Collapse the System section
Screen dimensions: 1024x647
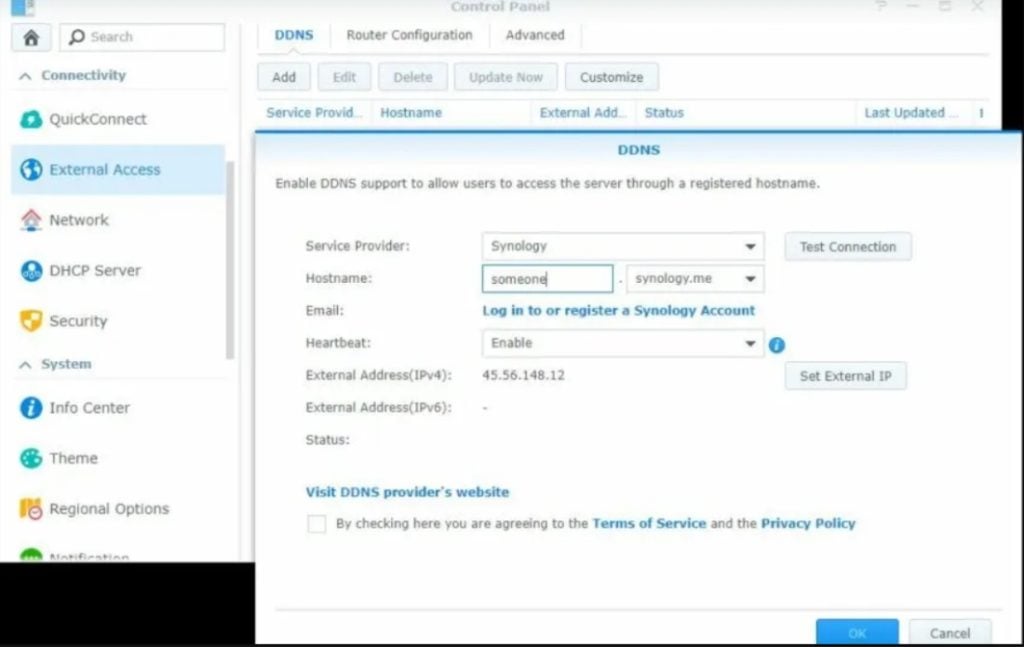(x=25, y=364)
